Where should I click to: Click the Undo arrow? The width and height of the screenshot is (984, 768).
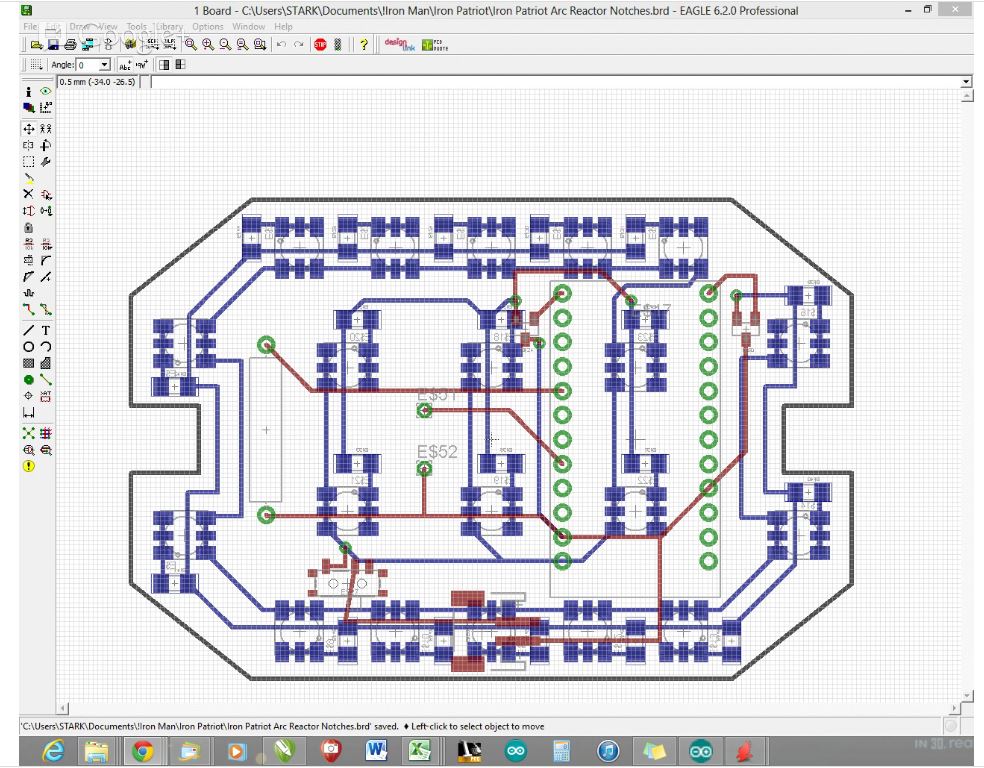point(281,45)
